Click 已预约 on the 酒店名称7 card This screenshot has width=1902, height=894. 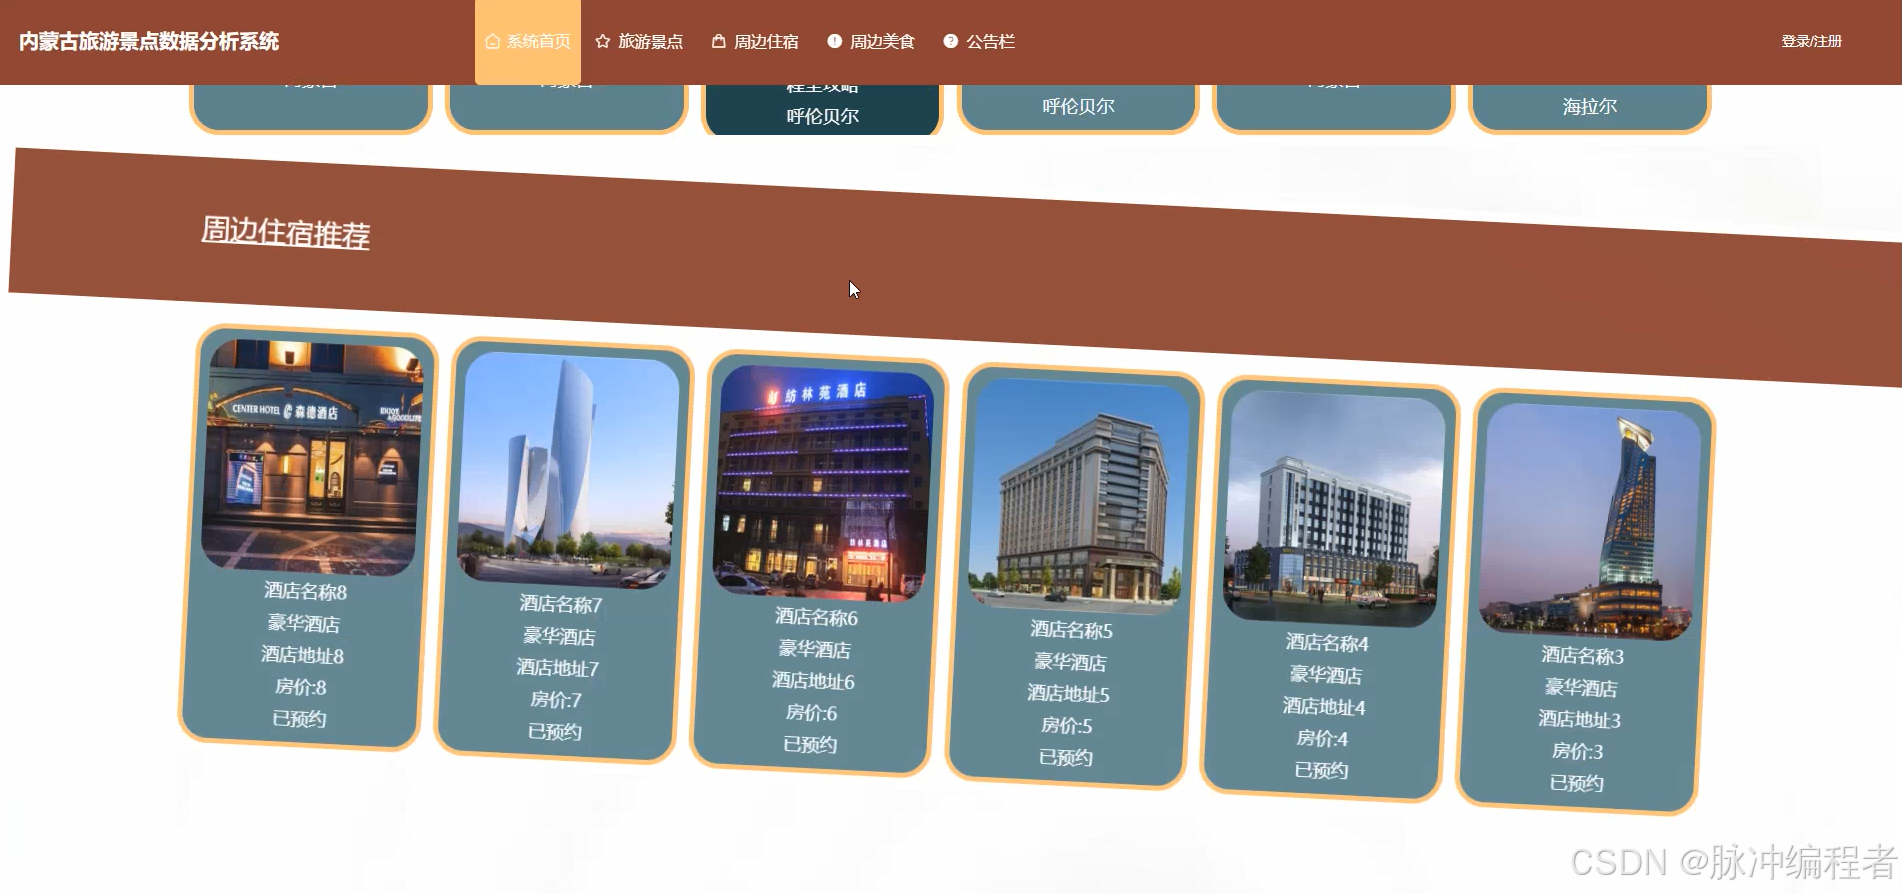coord(554,732)
